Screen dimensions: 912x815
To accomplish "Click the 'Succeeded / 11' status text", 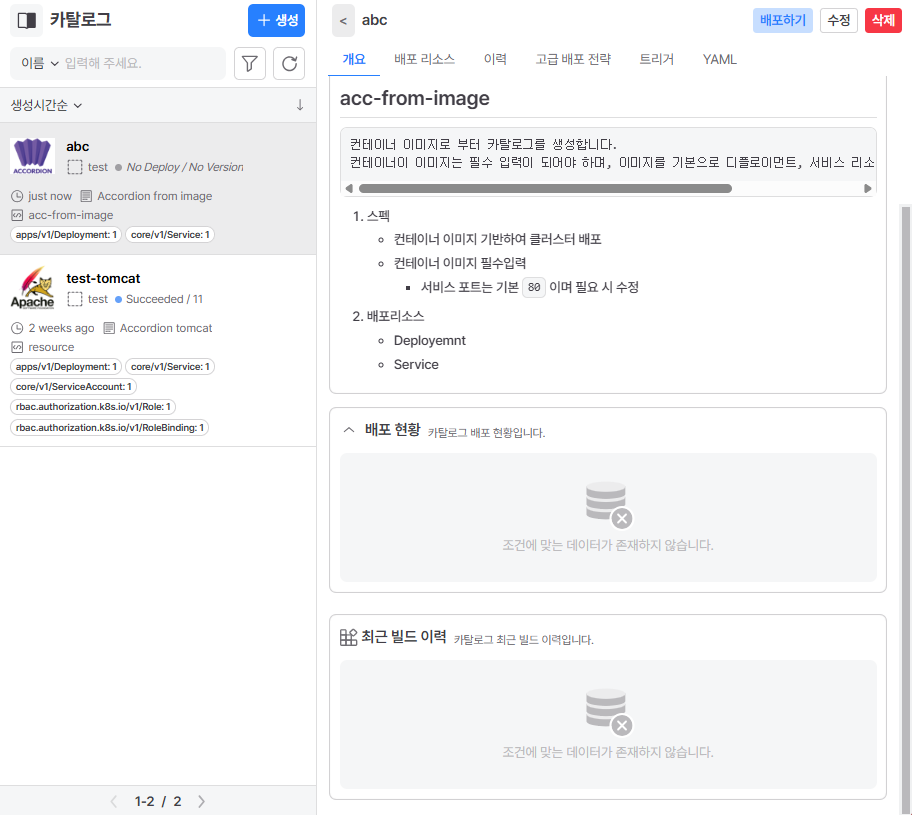I will pos(164,299).
